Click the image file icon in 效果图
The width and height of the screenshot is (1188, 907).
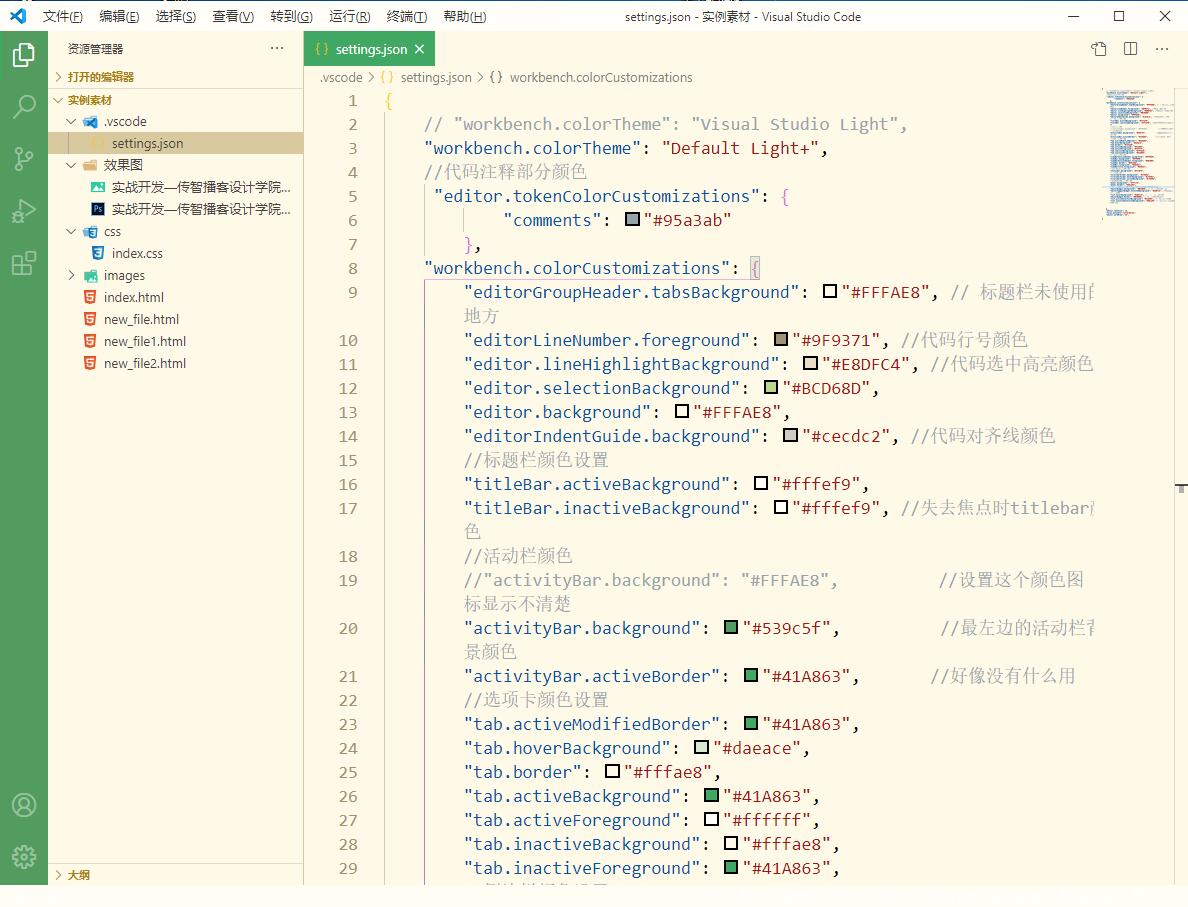pos(98,187)
